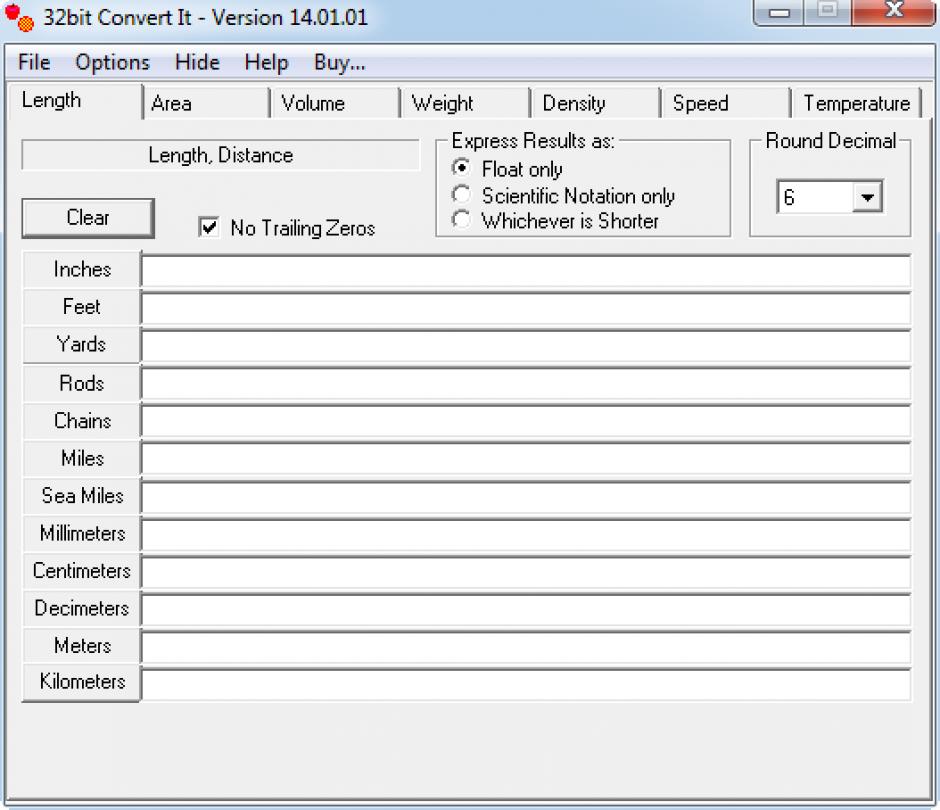Image resolution: width=940 pixels, height=810 pixels.
Task: Click the Sea Miles input field
Action: pyautogui.click(x=526, y=496)
